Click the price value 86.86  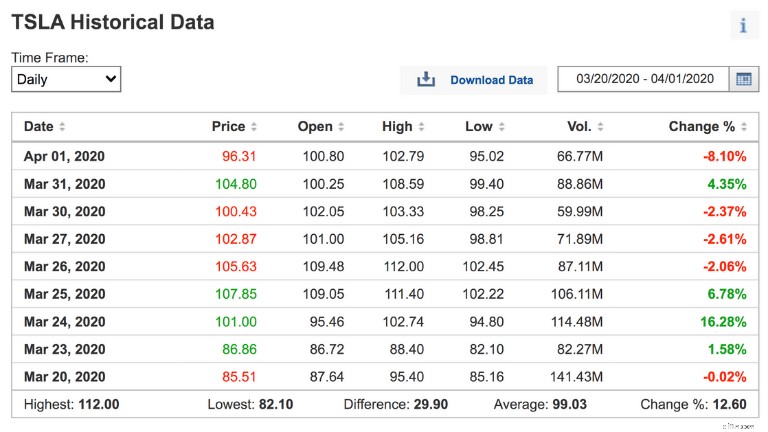pyautogui.click(x=239, y=349)
